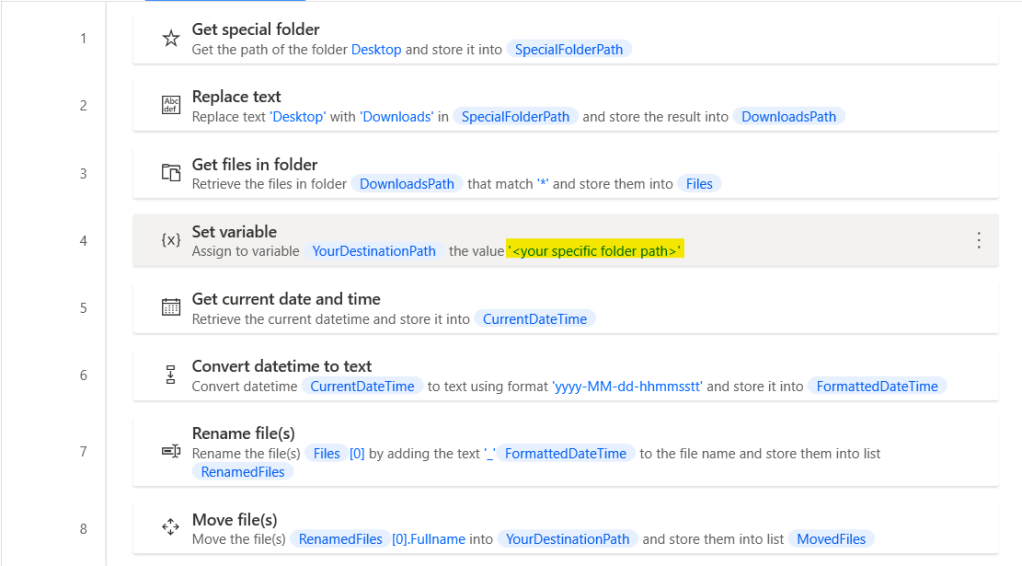Click the calendar icon for current date
1022x566 pixels.
click(171, 308)
